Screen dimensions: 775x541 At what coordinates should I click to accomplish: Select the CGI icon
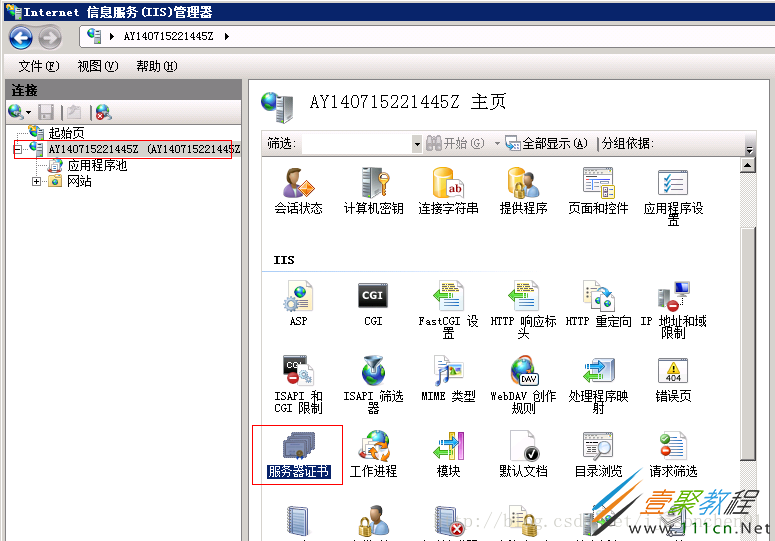tap(373, 303)
